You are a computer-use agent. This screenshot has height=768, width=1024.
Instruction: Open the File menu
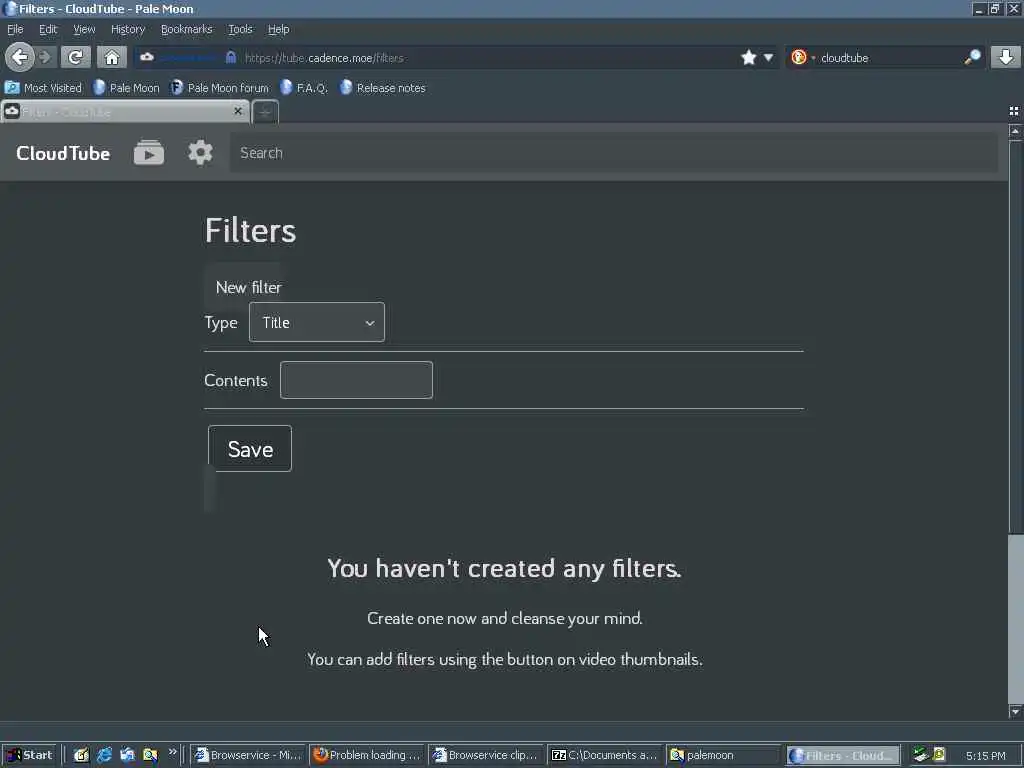pyautogui.click(x=15, y=29)
